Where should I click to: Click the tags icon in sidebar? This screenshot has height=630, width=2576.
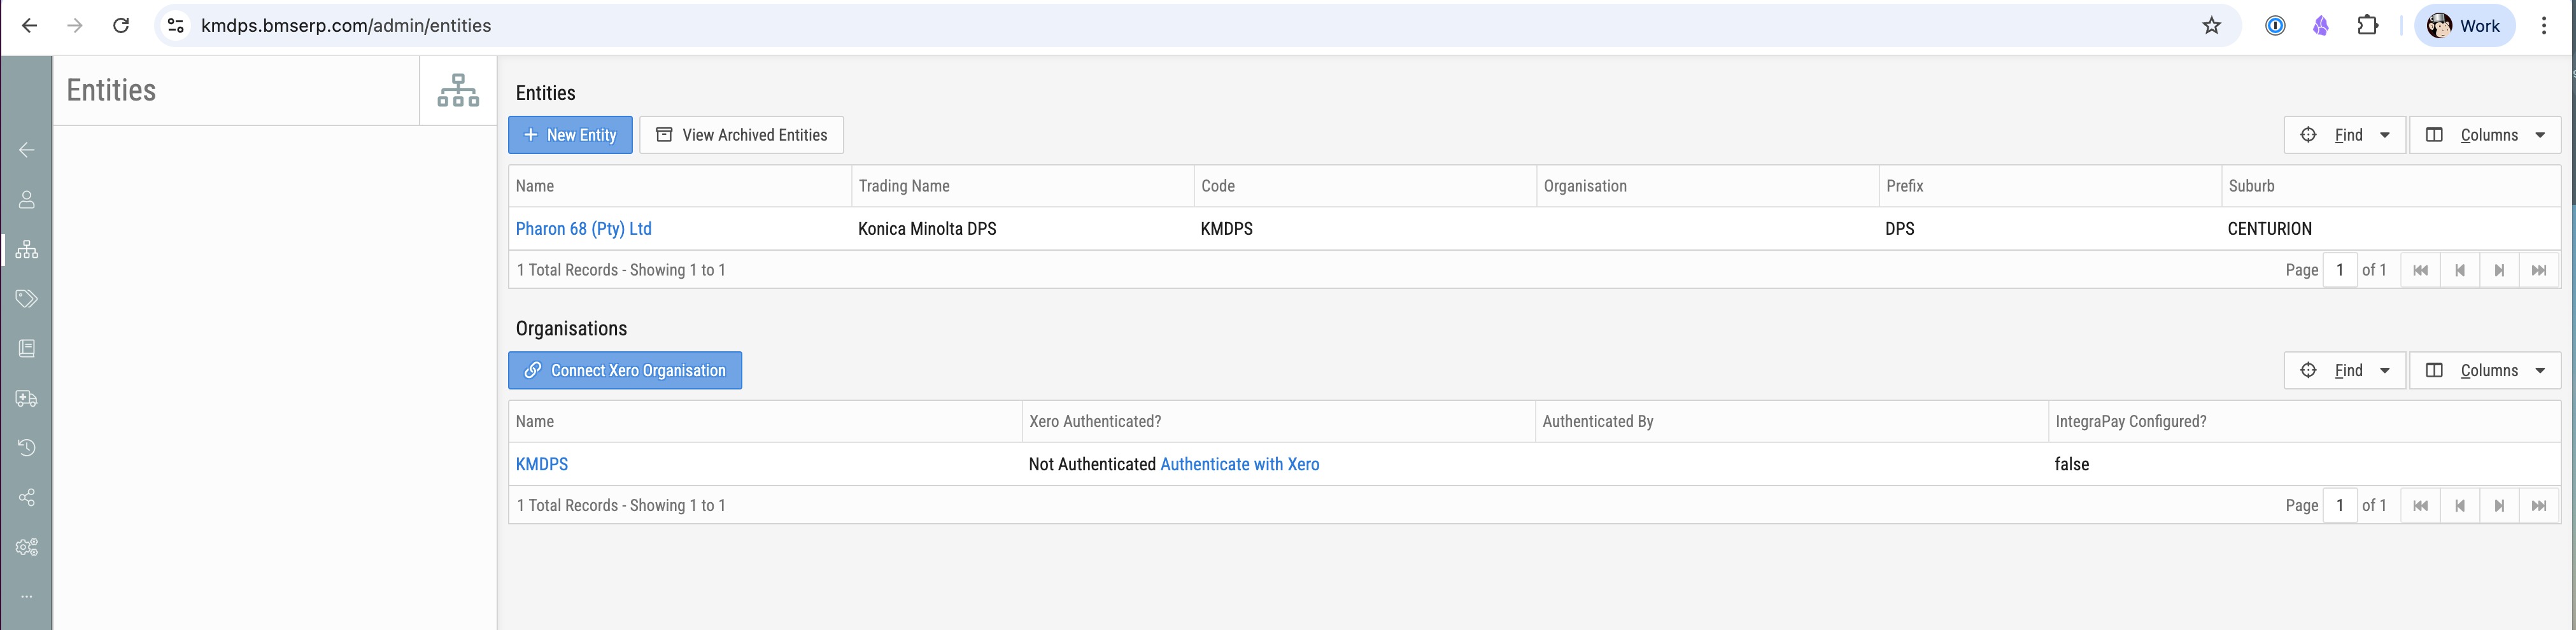[x=27, y=299]
